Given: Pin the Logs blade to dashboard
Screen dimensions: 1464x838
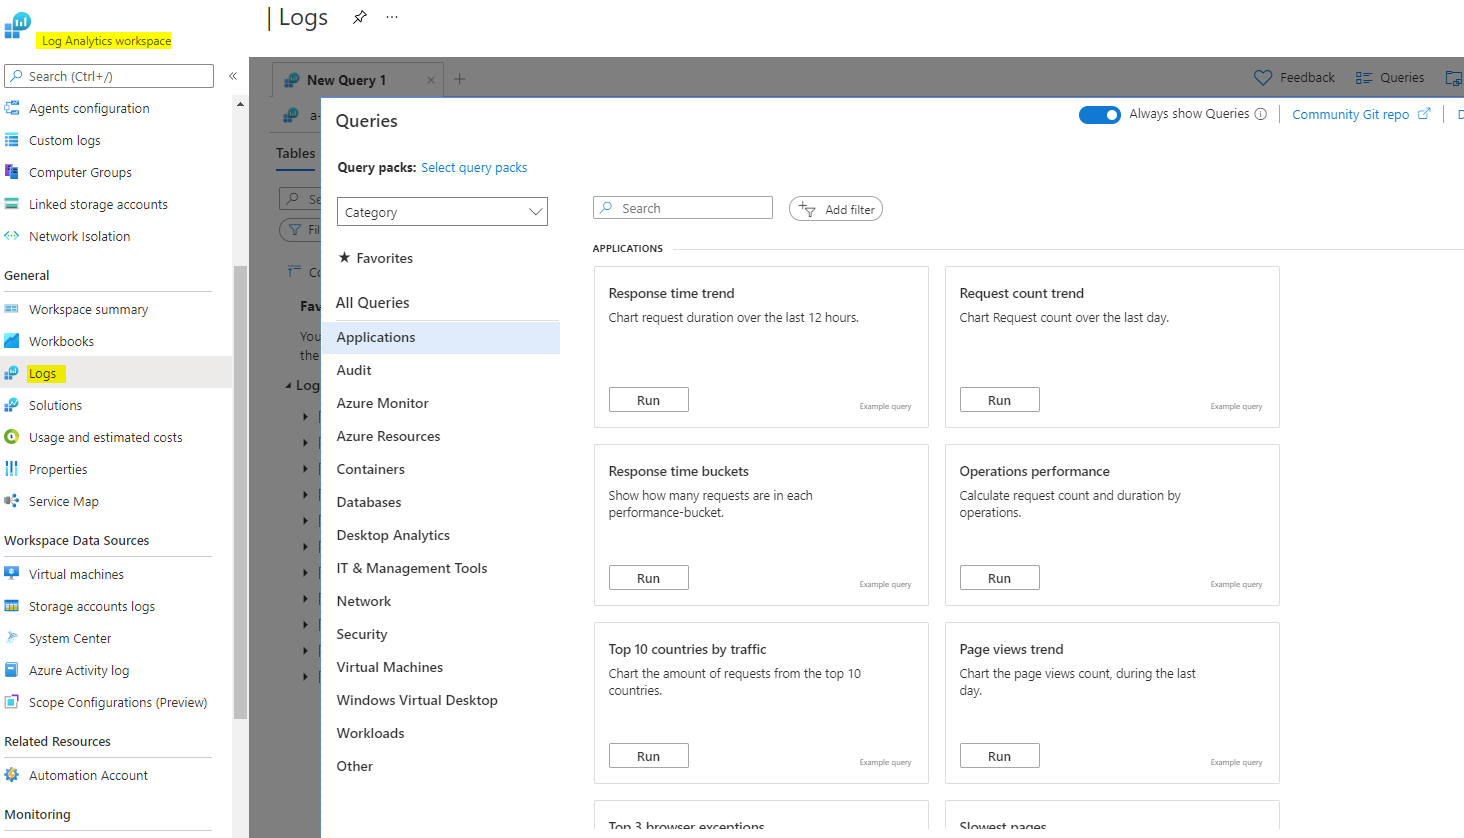Looking at the screenshot, I should click(360, 17).
